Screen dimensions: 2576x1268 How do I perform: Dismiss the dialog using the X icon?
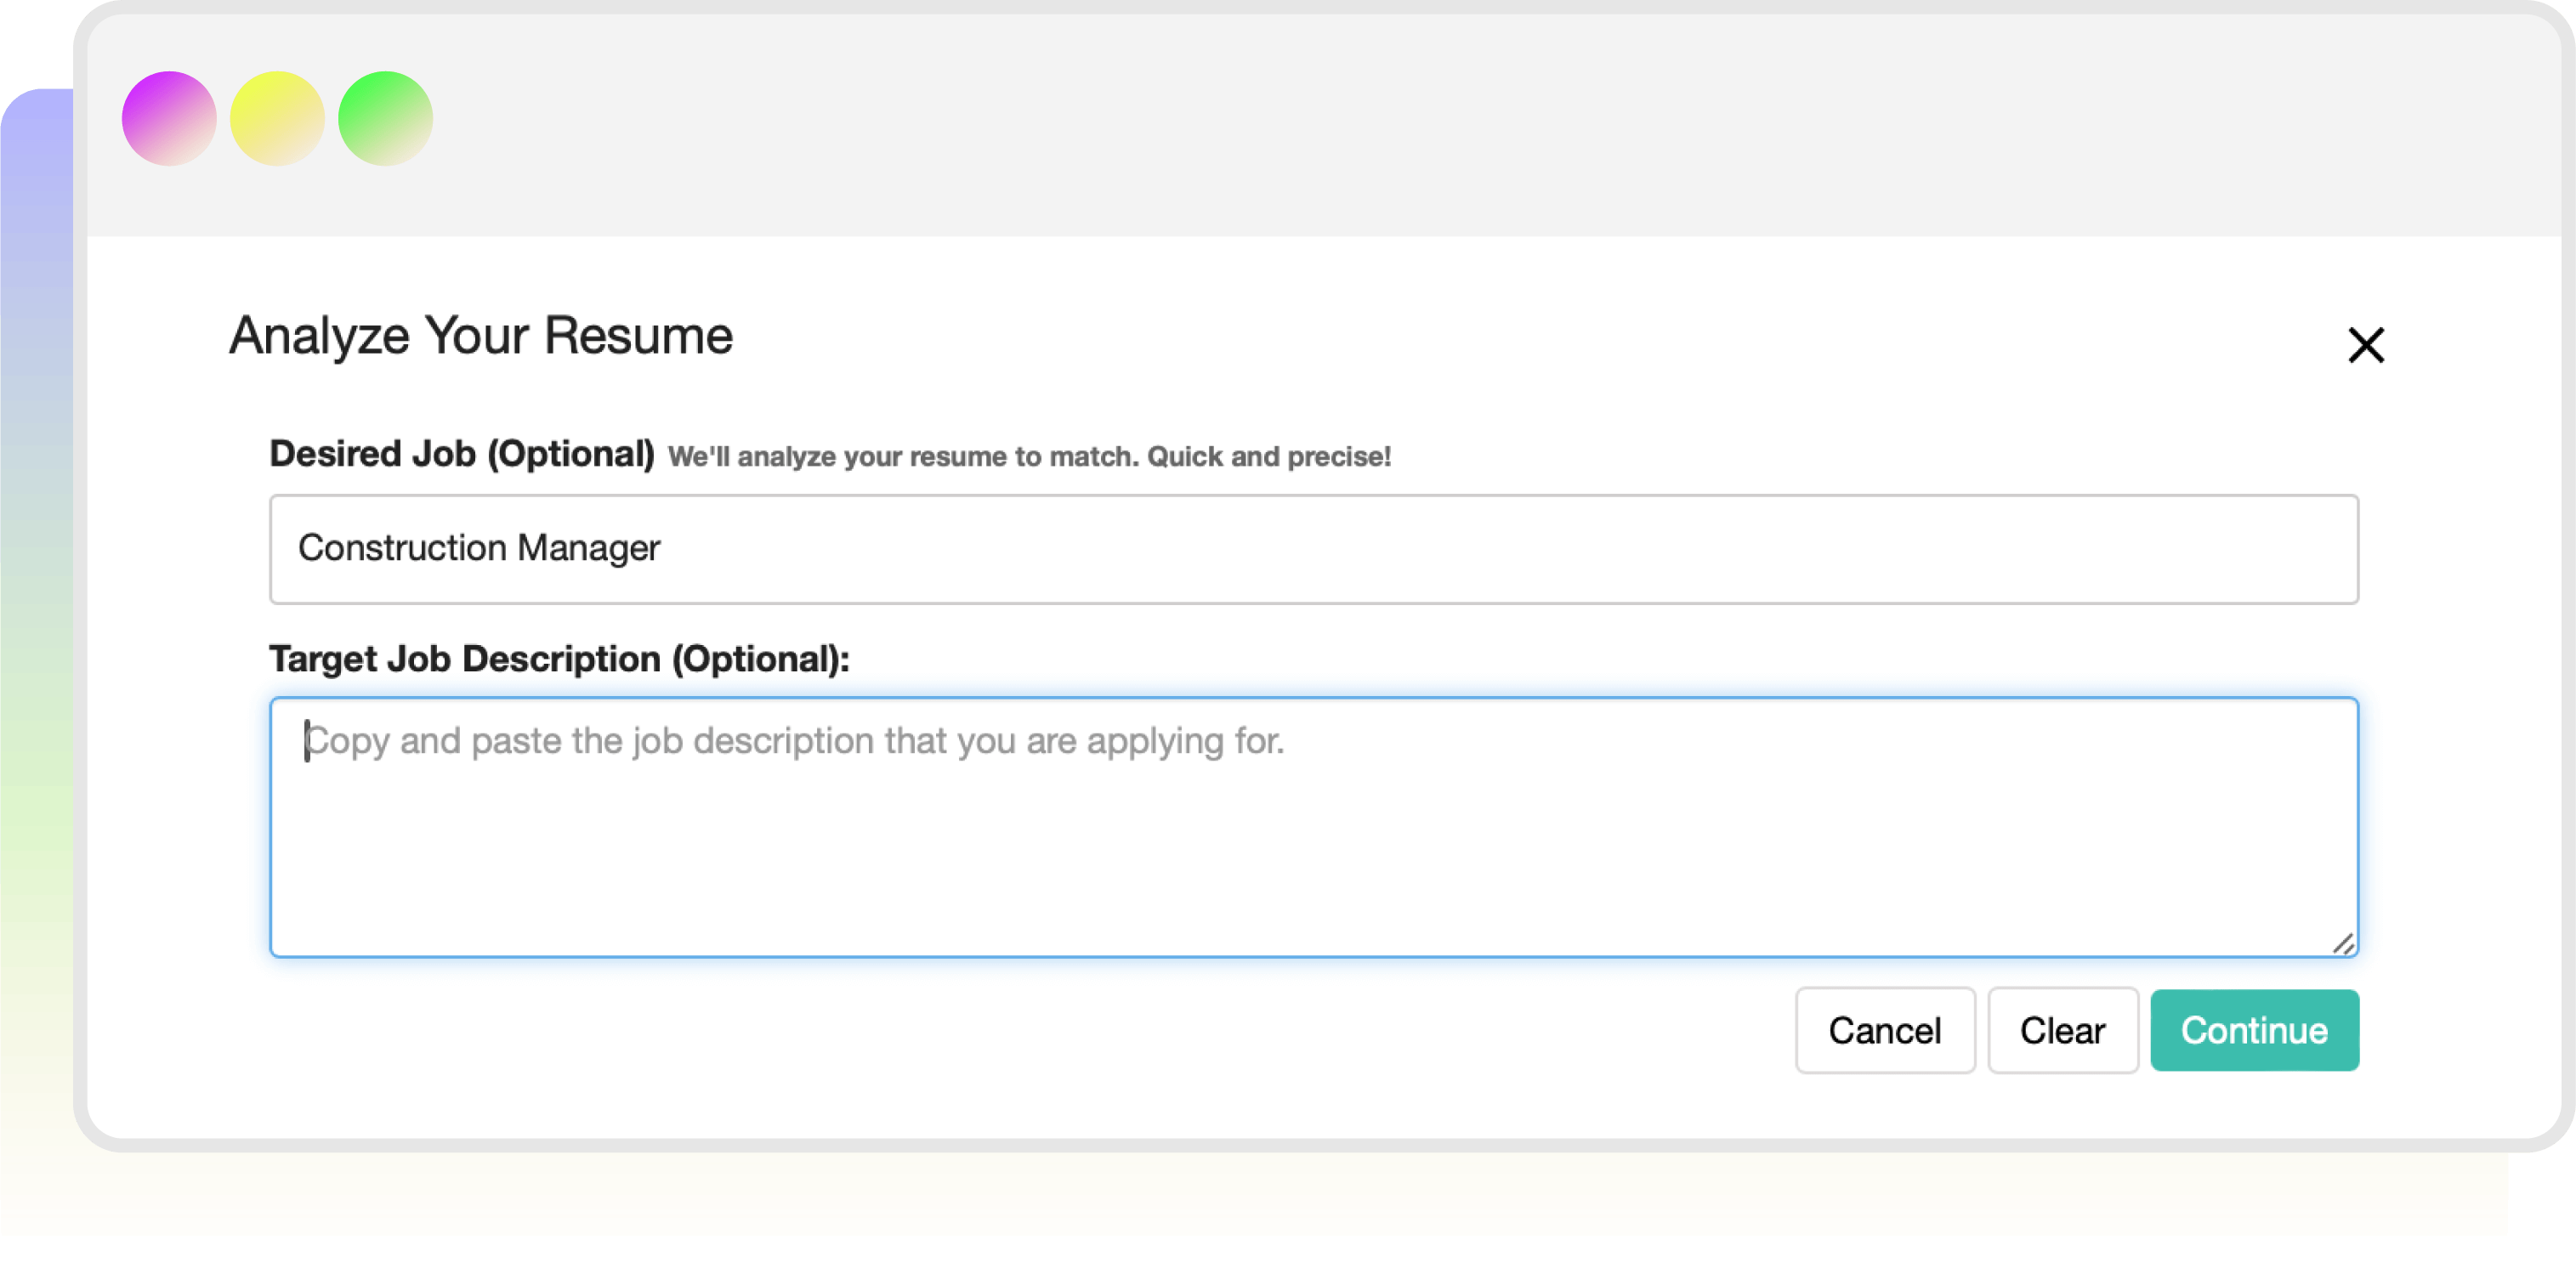pyautogui.click(x=2366, y=344)
